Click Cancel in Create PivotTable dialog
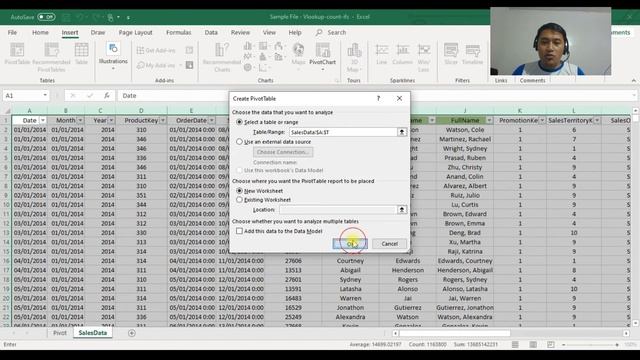Viewport: 640px width, 360px height. [x=389, y=244]
